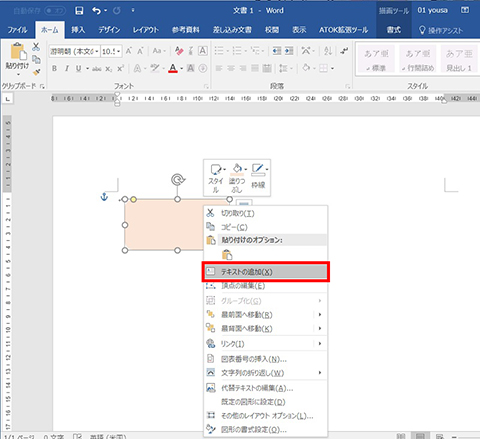
Task: Open the Borders dropdown arrow
Action: pos(332,69)
